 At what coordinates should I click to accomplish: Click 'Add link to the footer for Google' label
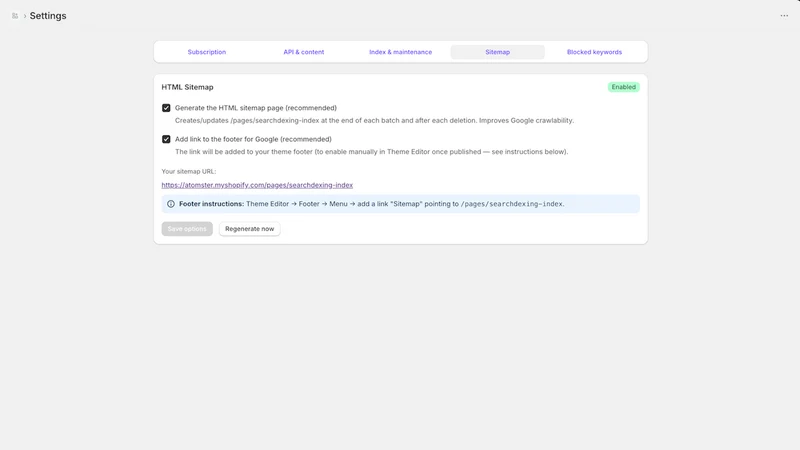pos(253,139)
